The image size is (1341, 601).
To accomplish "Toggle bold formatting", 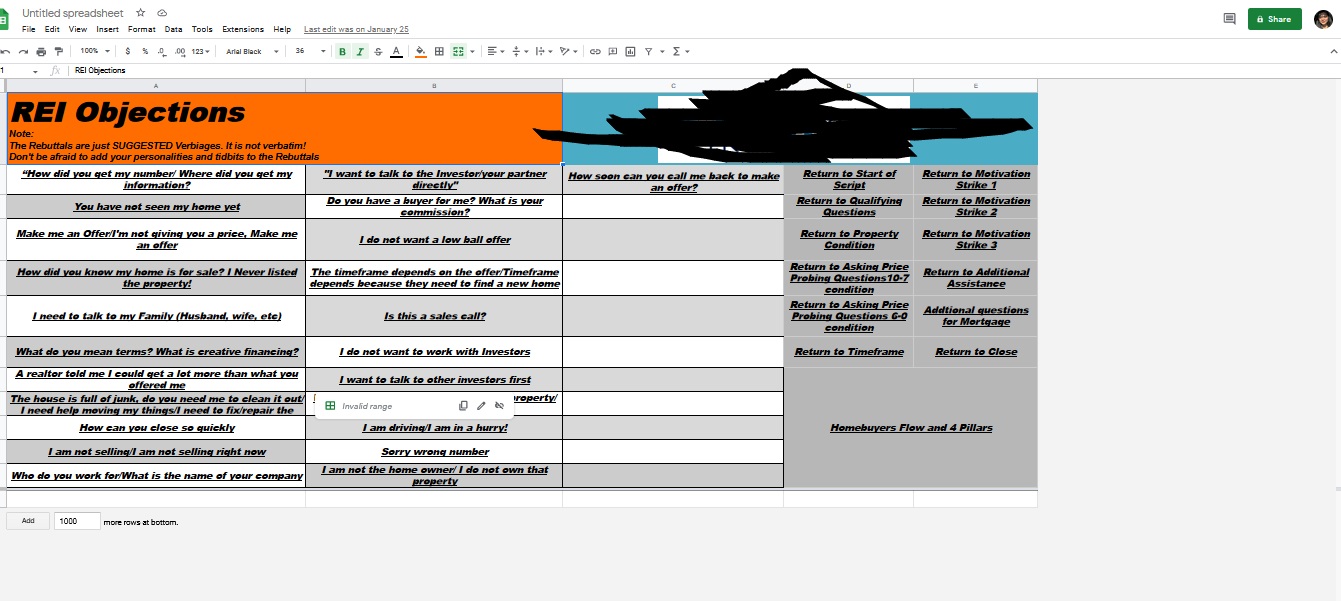I will [x=343, y=51].
